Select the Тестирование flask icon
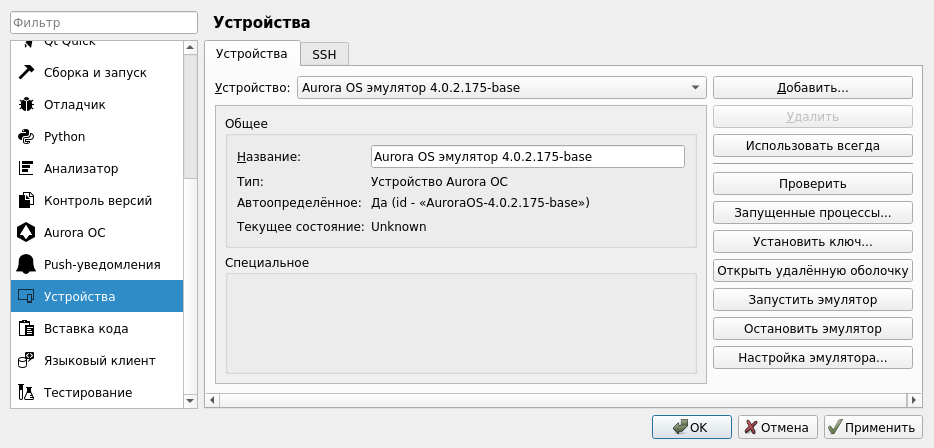 pyautogui.click(x=27, y=392)
